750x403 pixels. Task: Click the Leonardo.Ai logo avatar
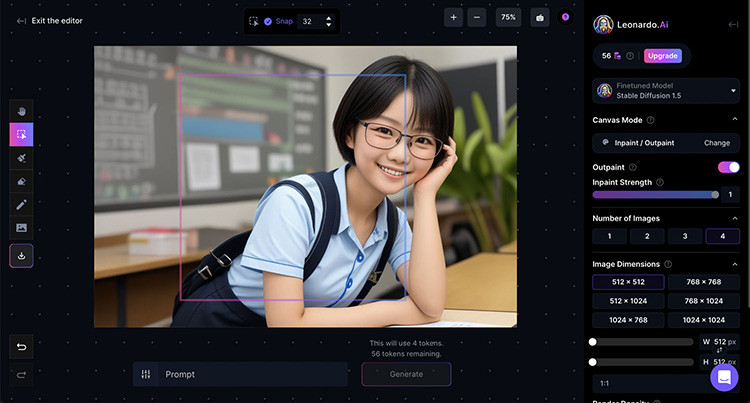point(603,24)
